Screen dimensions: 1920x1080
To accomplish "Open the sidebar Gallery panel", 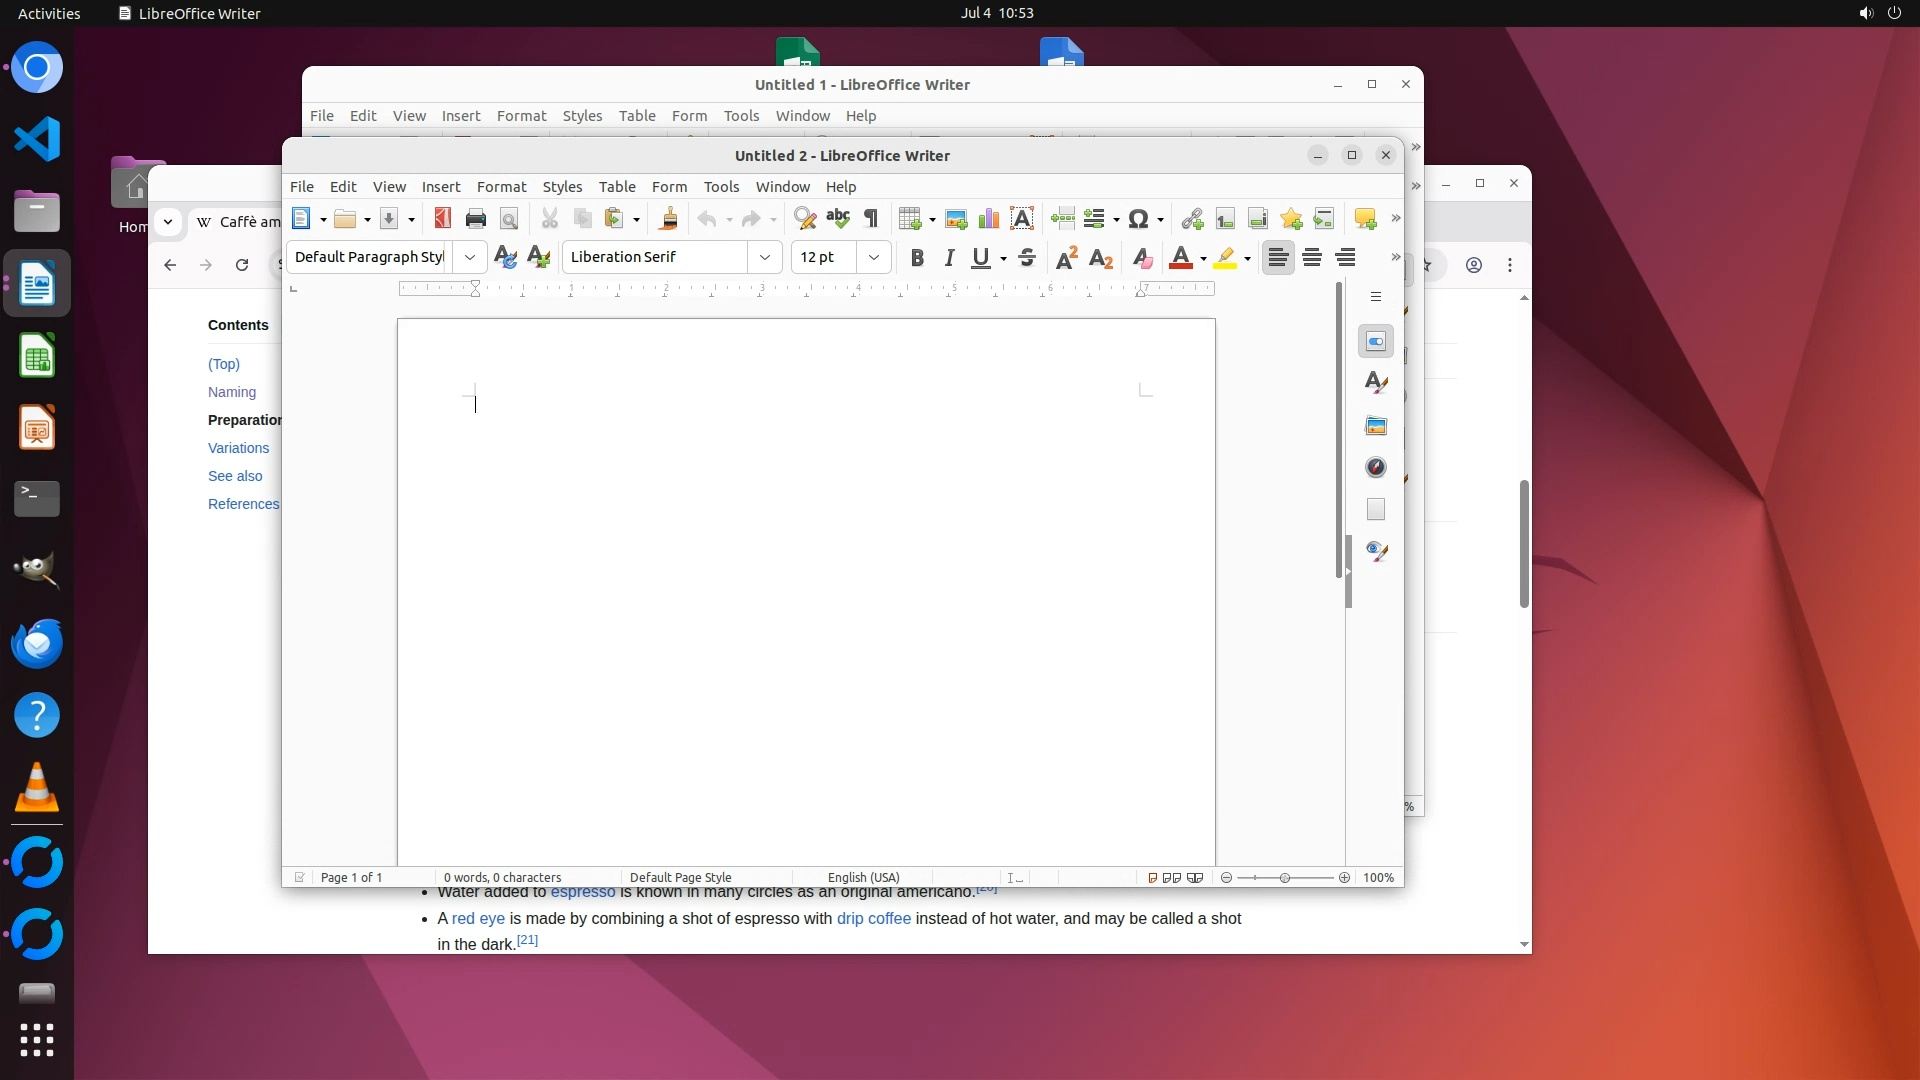I will [1376, 426].
